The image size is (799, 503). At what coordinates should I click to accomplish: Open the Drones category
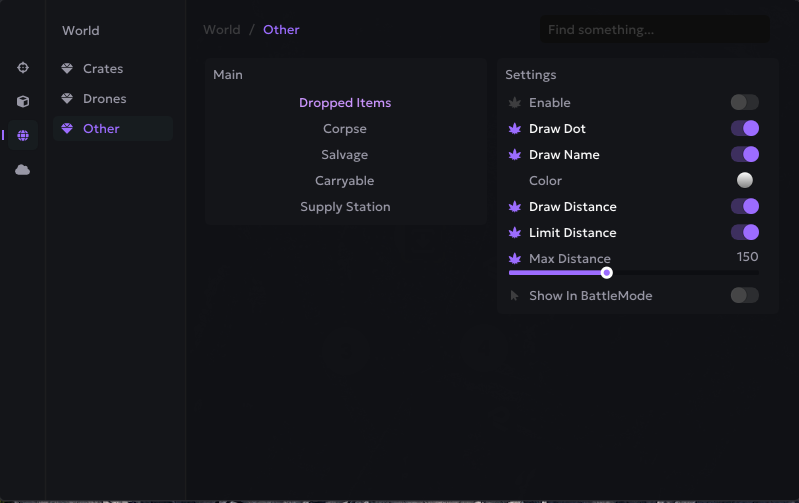click(x=104, y=99)
